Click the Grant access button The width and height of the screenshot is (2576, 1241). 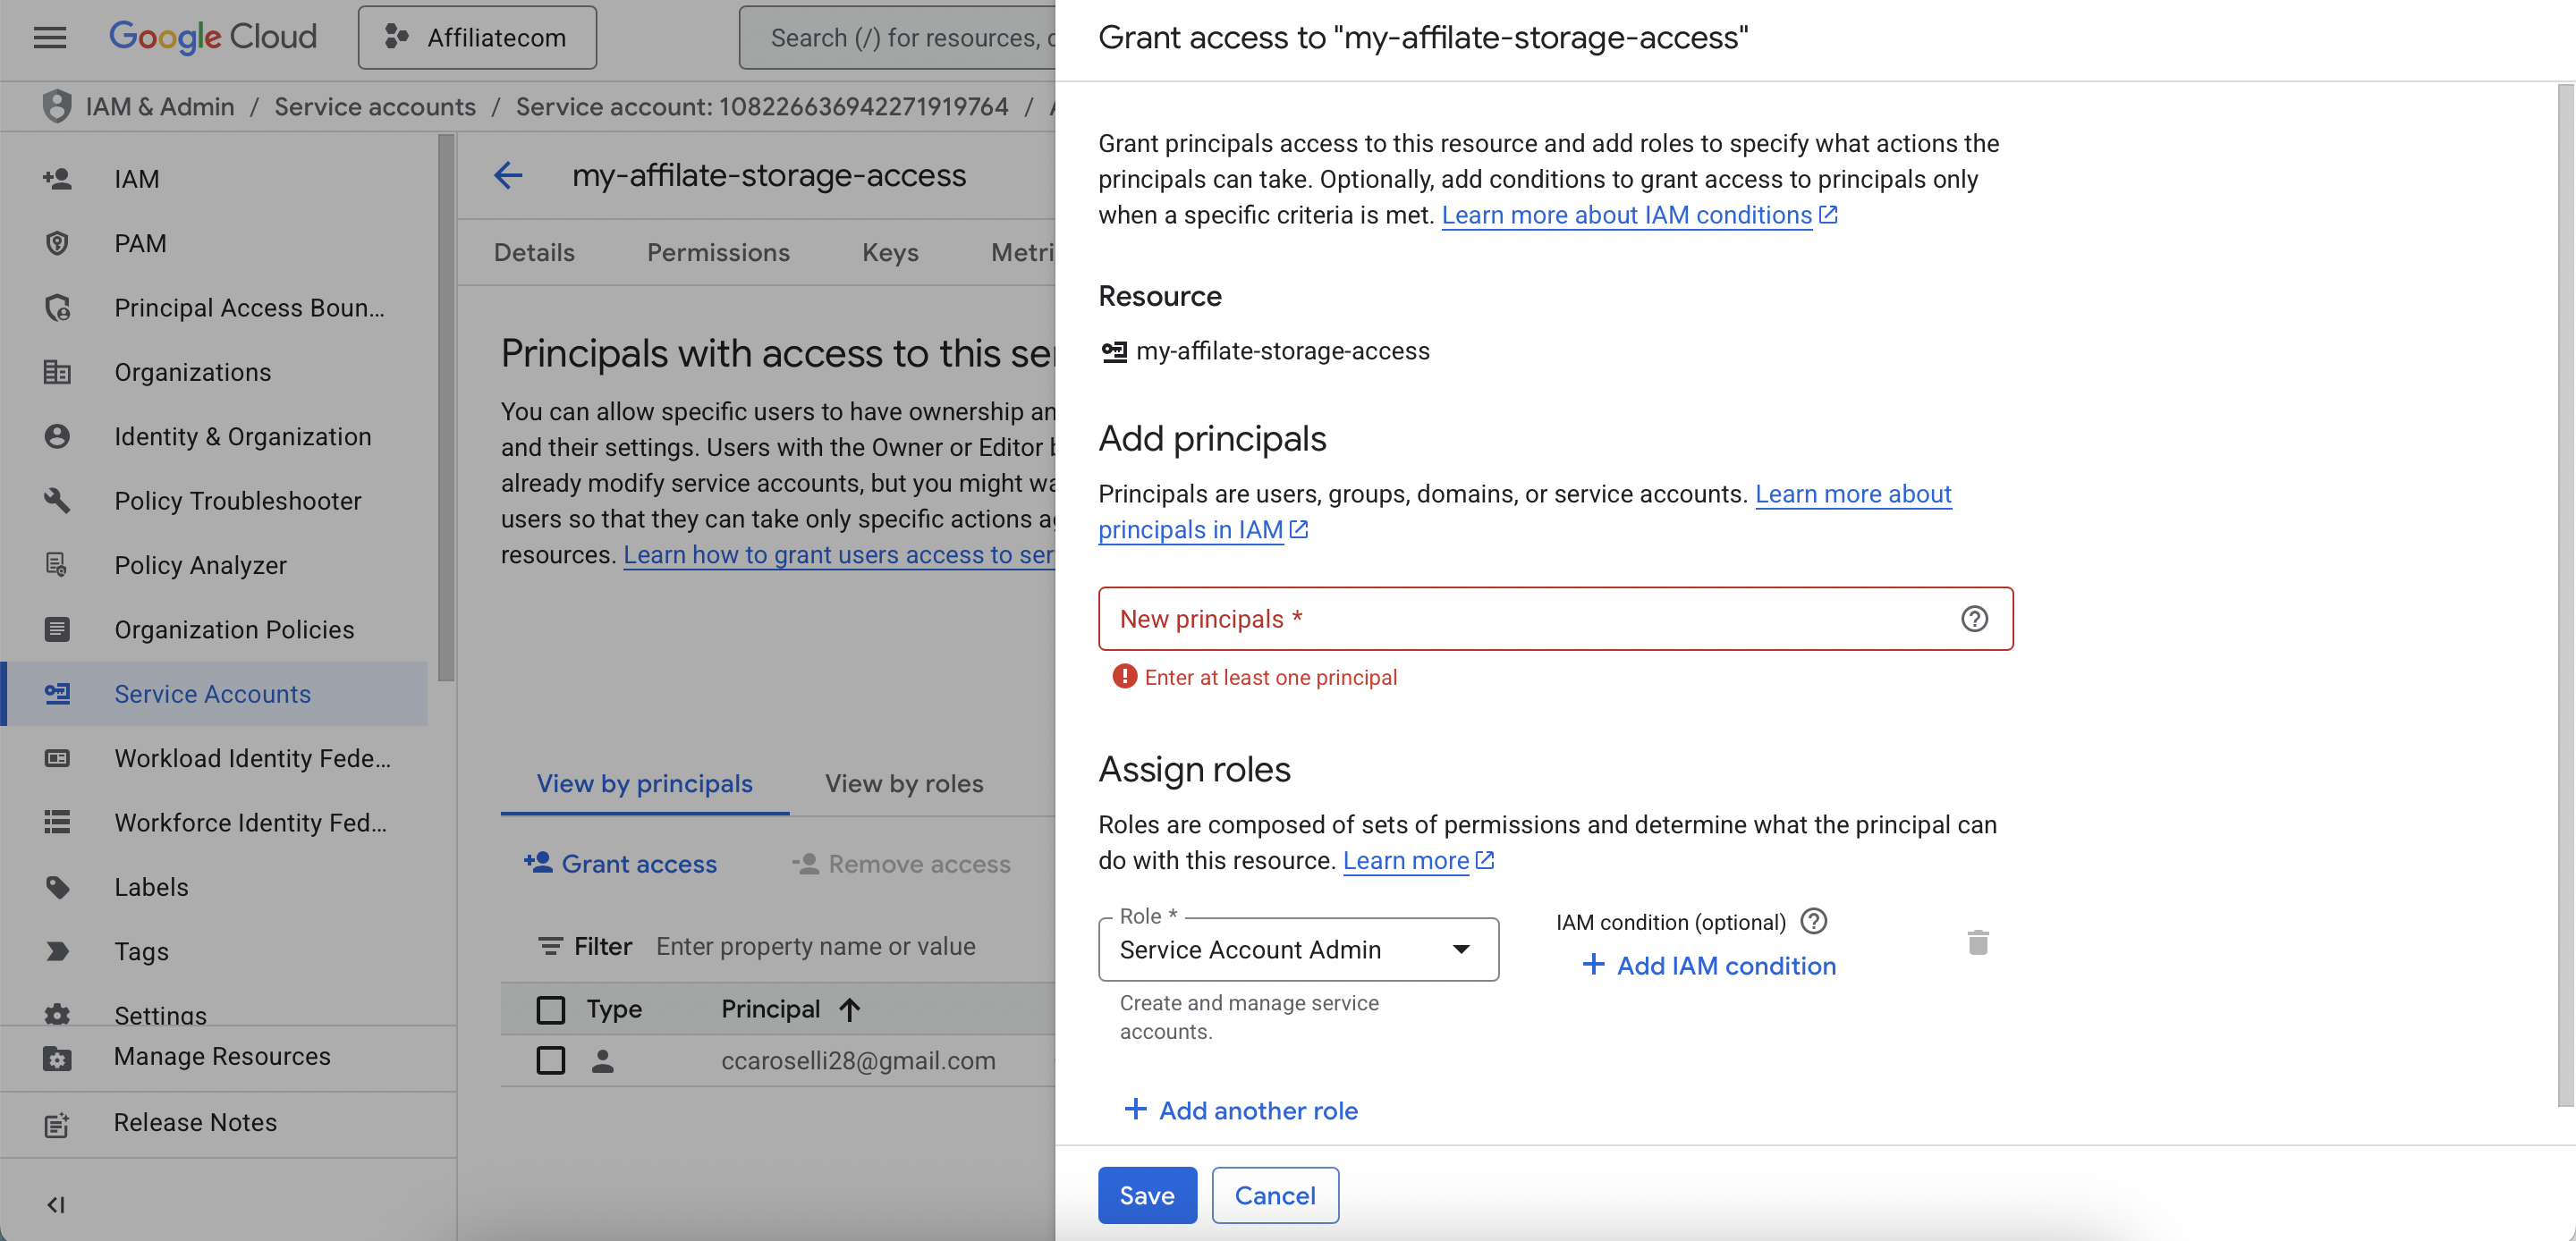[x=621, y=863]
